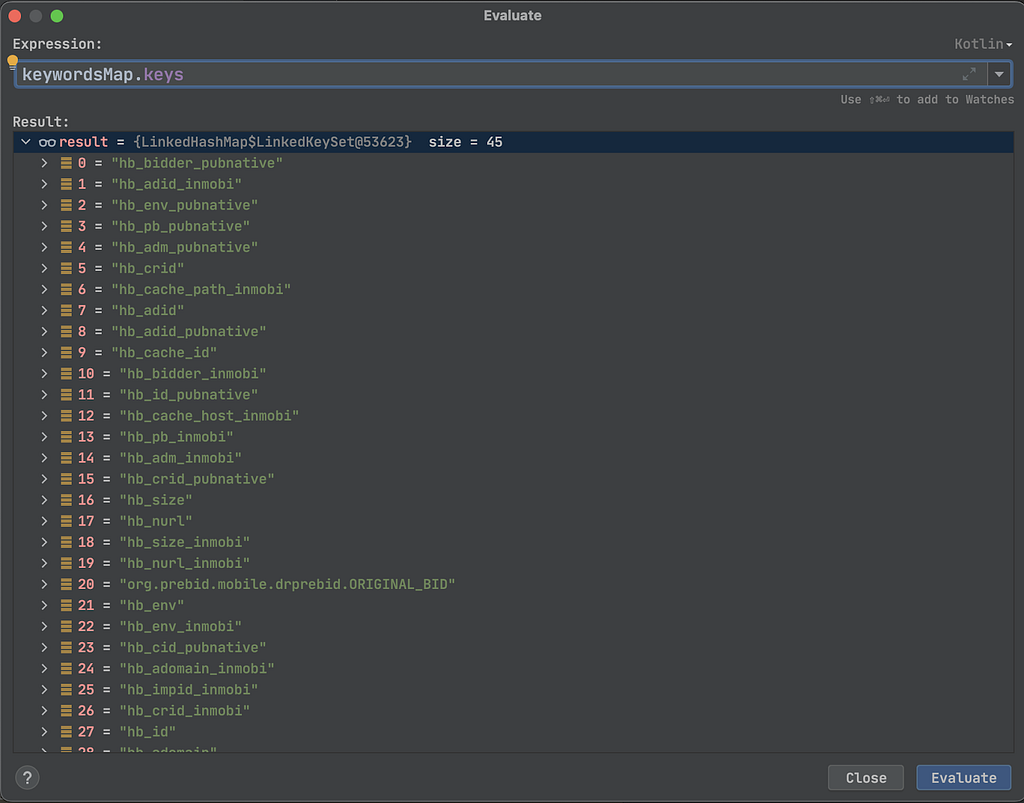Click the Close button
This screenshot has height=803, width=1024.
pos(866,778)
